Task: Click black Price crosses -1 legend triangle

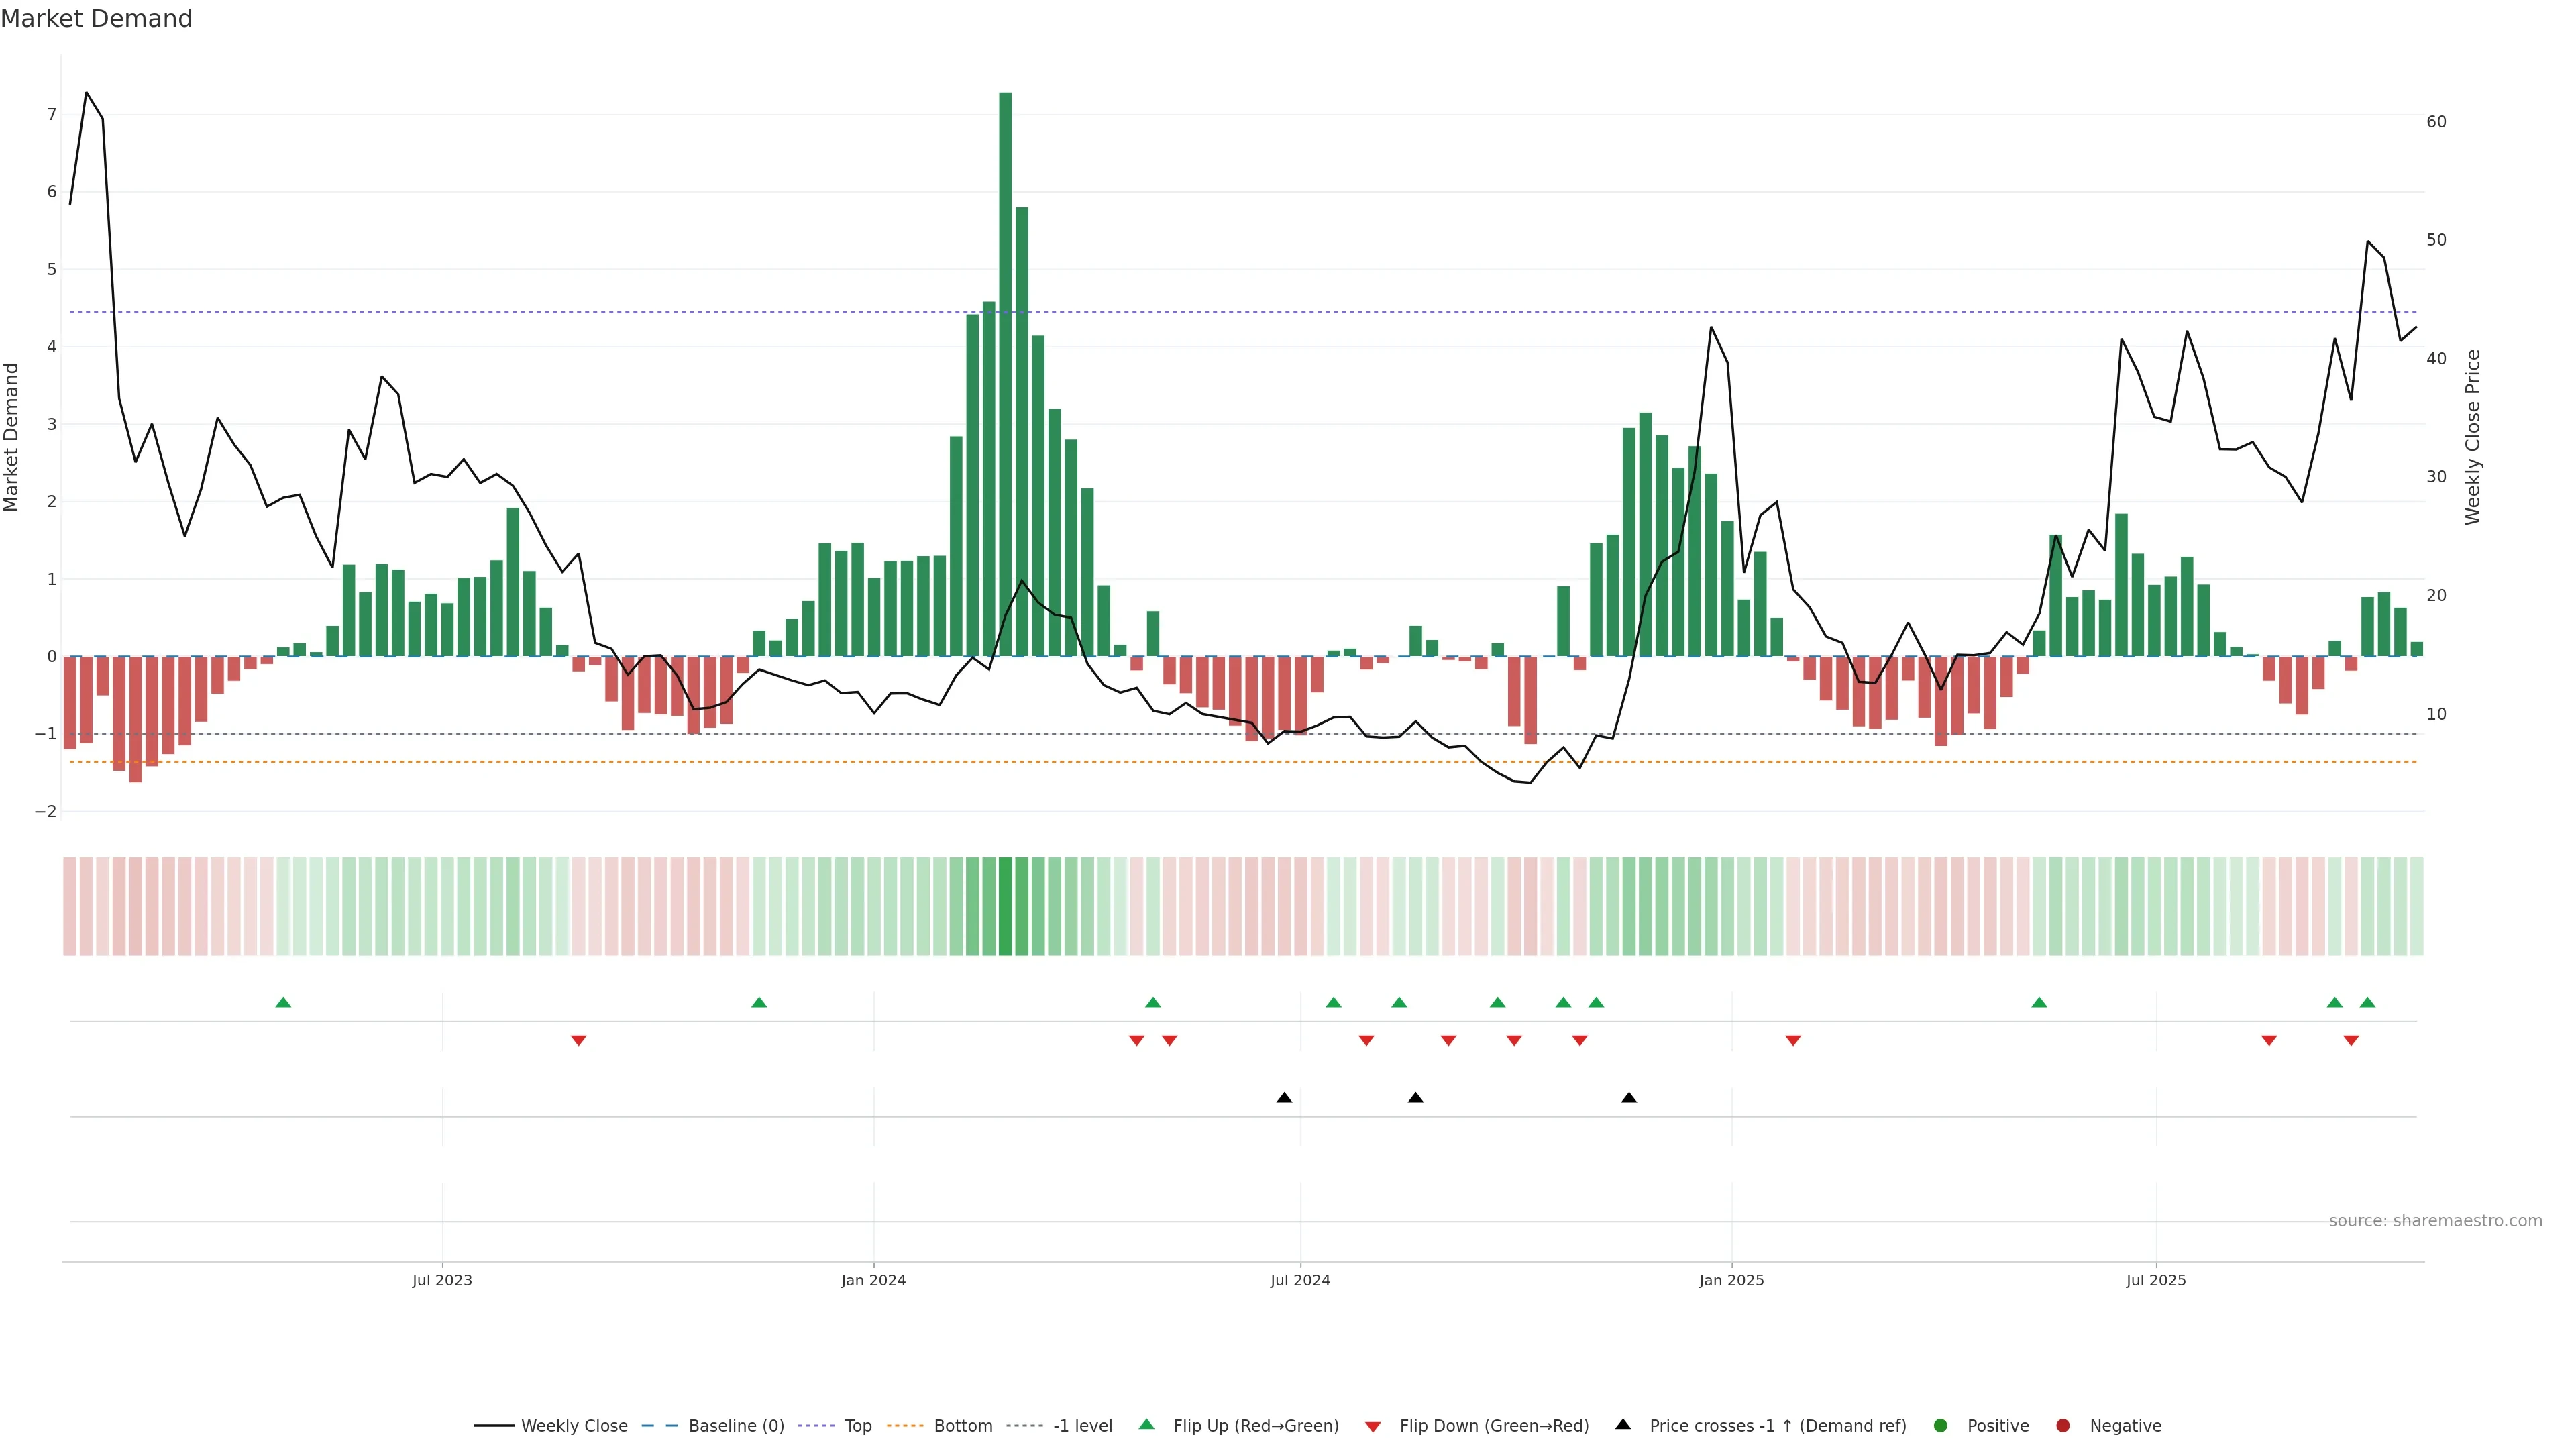Action: pos(1623,1424)
